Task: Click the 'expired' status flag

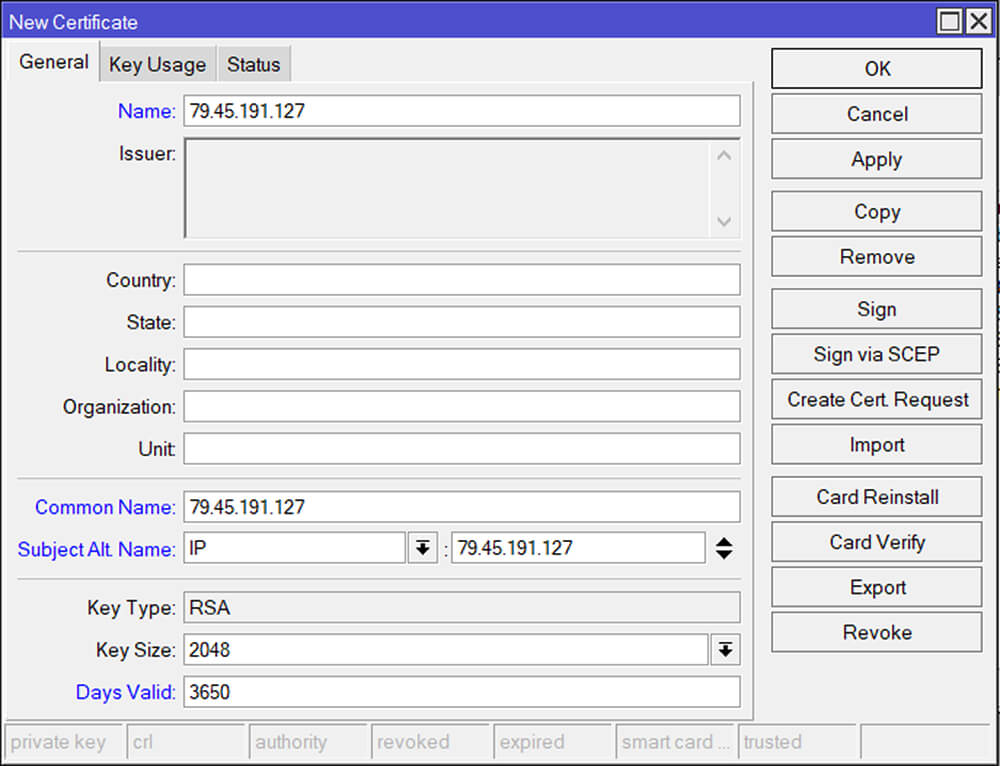Action: (552, 742)
